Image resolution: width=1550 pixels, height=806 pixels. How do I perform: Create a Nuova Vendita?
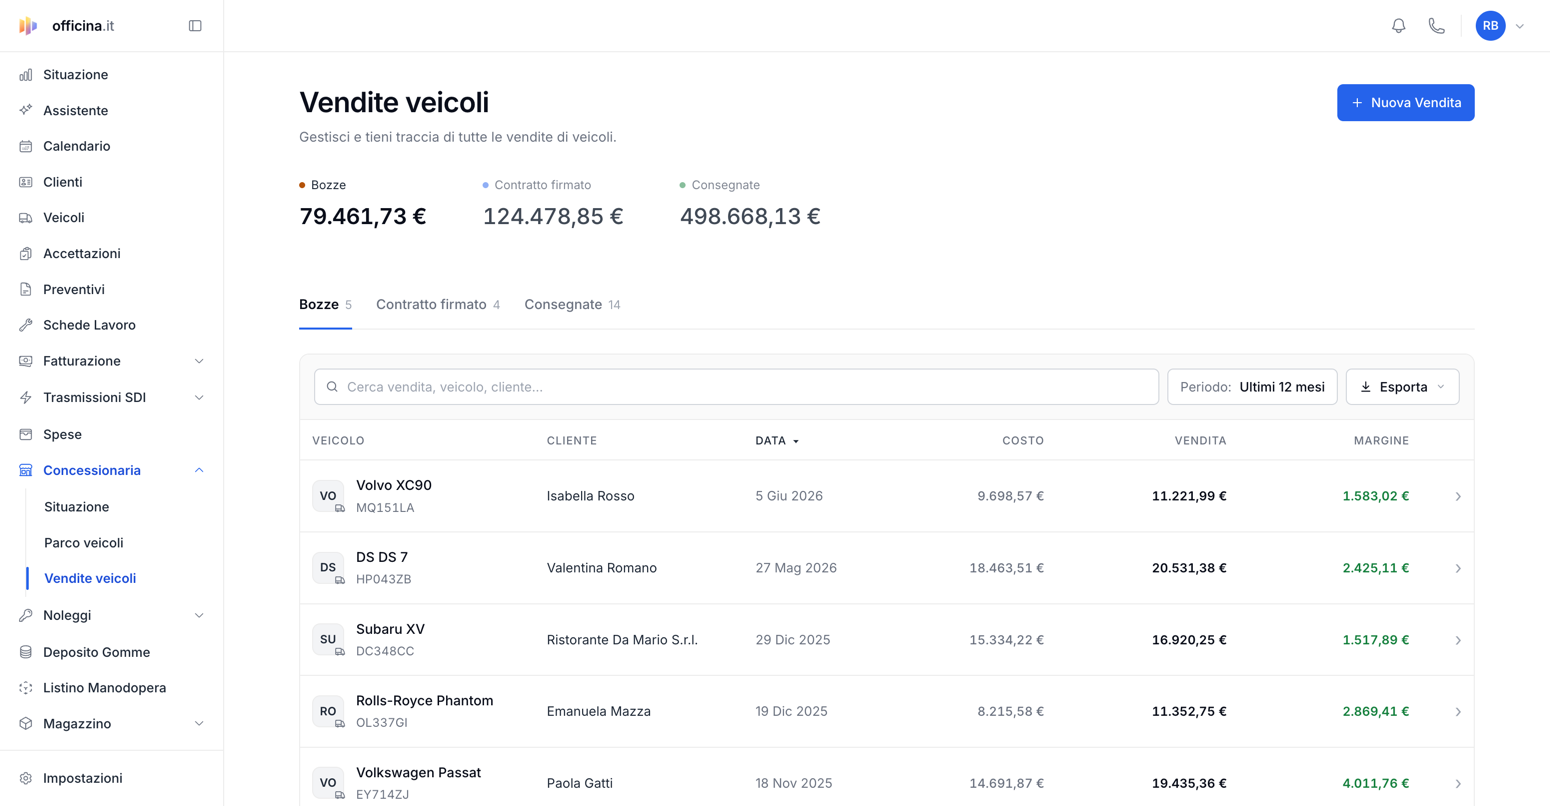1405,103
